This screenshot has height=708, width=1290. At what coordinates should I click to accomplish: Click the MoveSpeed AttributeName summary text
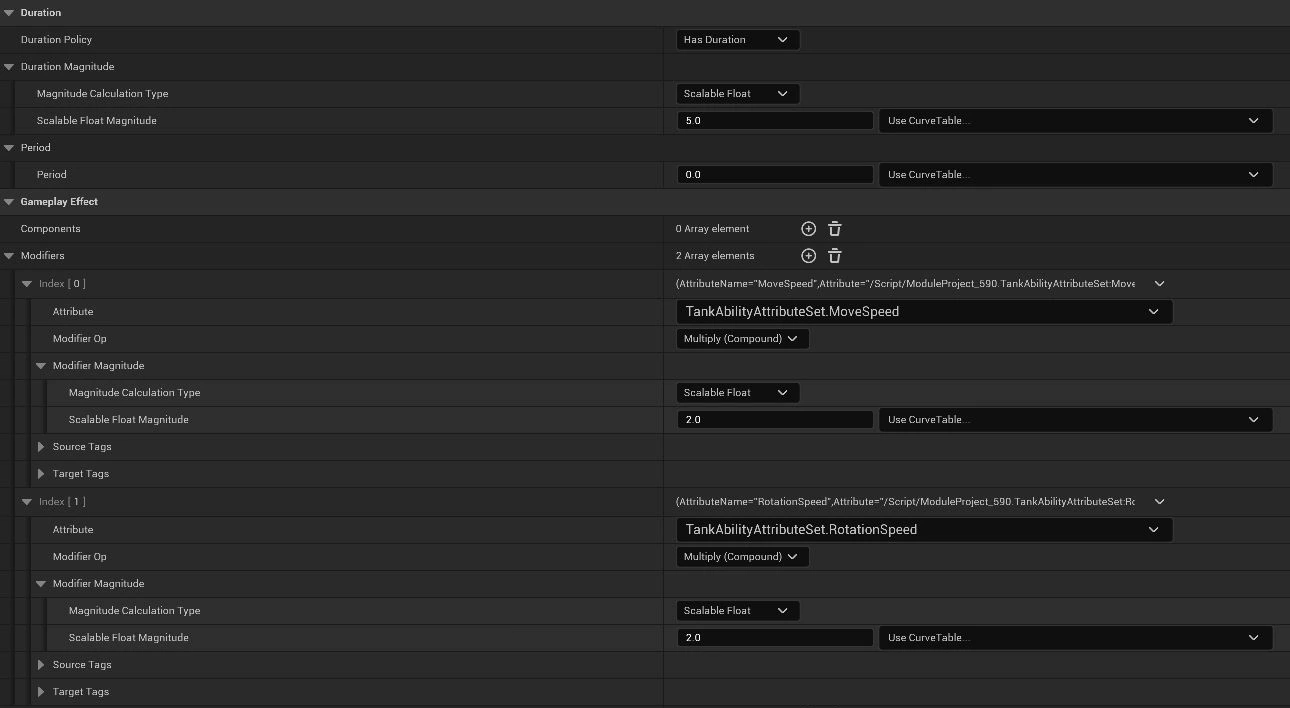point(905,284)
